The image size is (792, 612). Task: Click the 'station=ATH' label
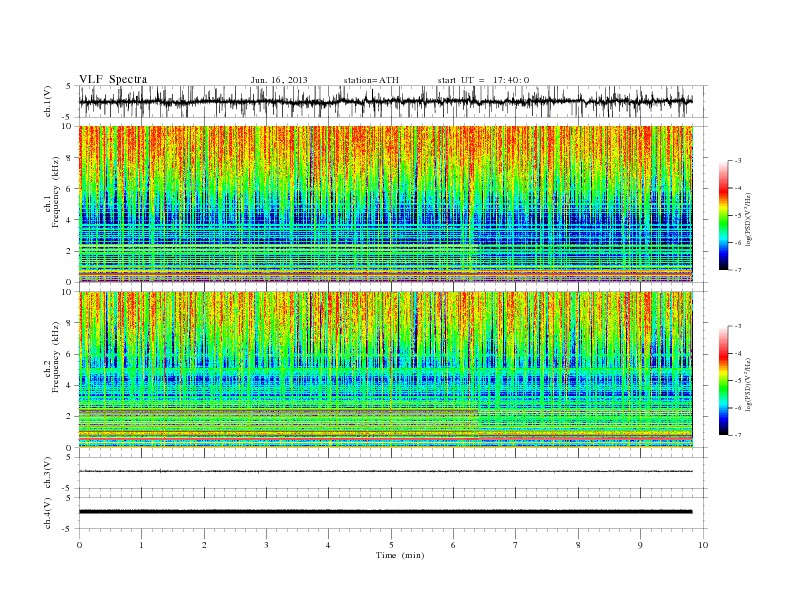371,80
